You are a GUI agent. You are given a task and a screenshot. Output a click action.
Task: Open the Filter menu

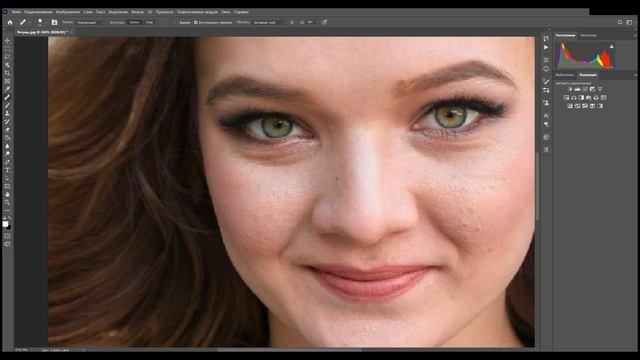pos(138,12)
